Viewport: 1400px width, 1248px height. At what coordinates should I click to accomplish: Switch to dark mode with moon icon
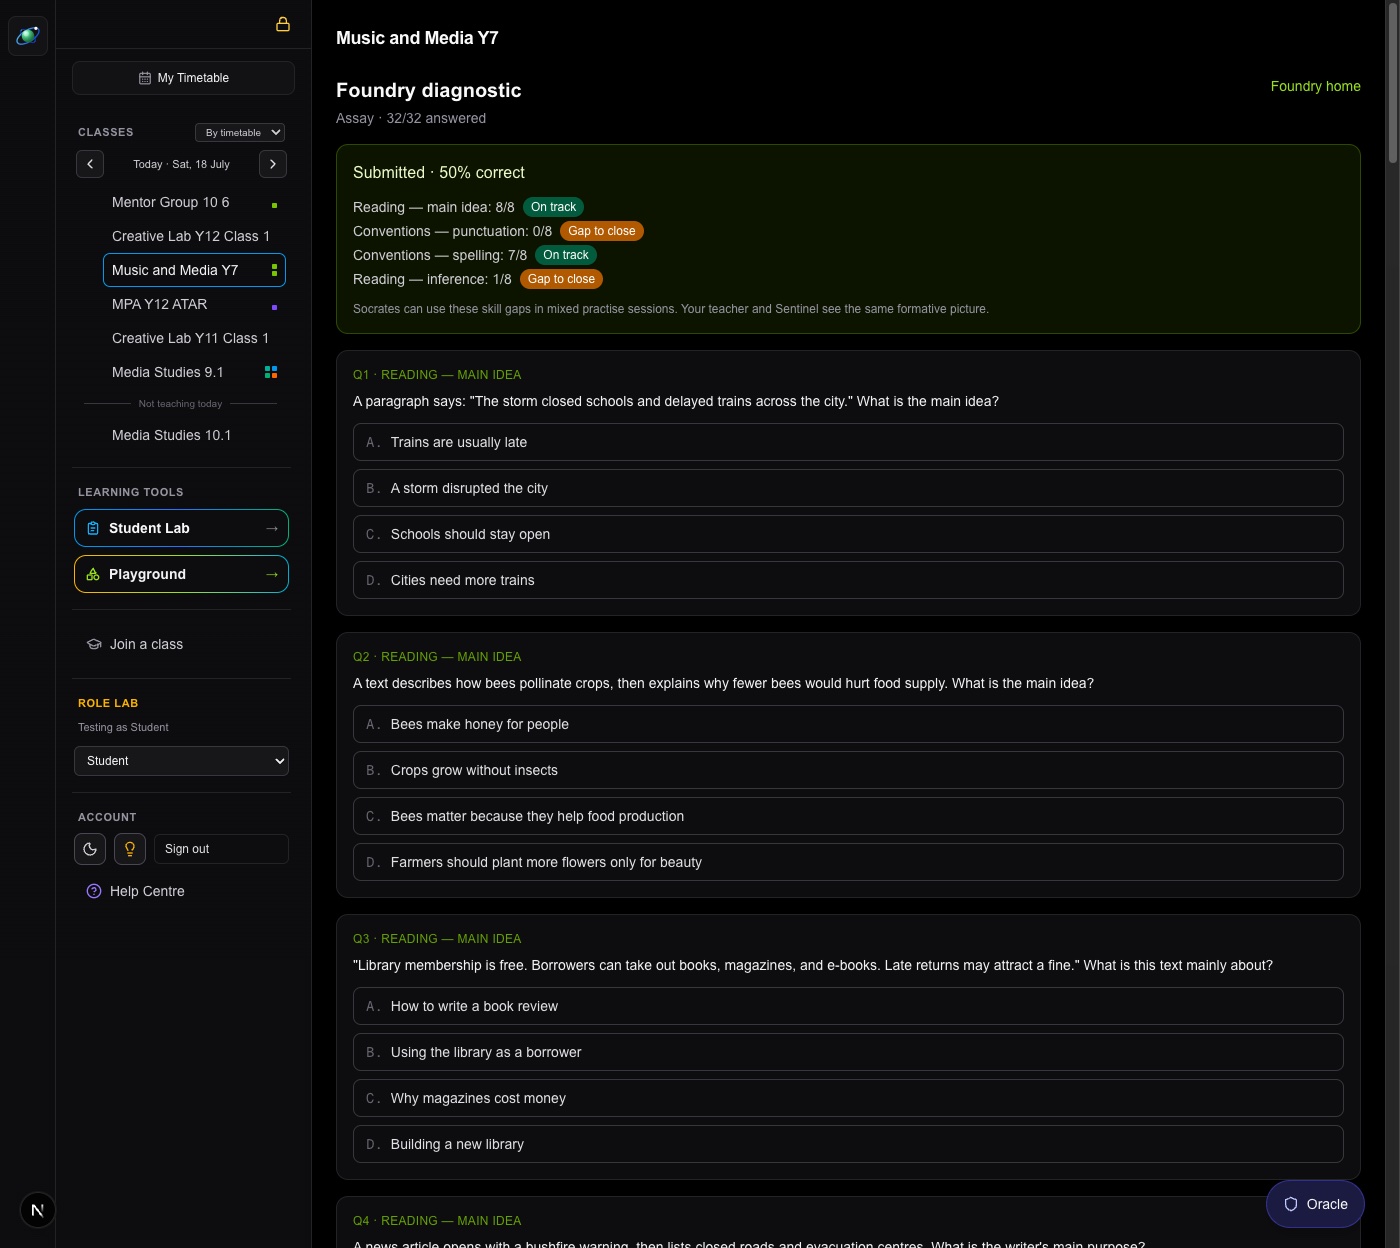point(90,849)
